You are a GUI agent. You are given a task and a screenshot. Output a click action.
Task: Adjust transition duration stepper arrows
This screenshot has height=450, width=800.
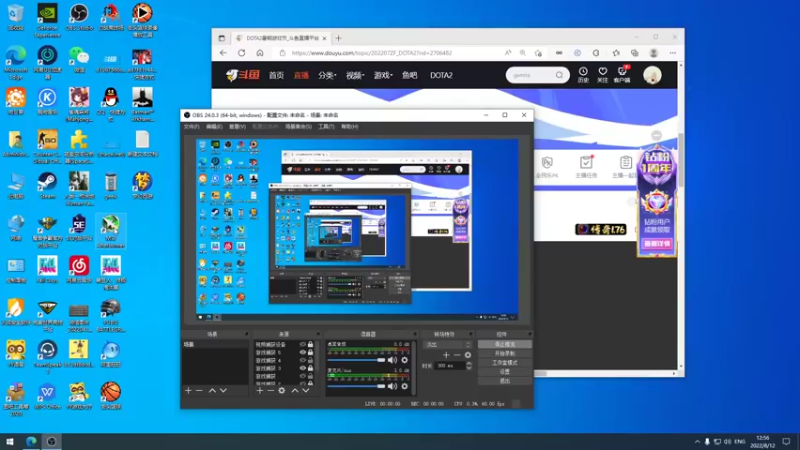tap(469, 366)
